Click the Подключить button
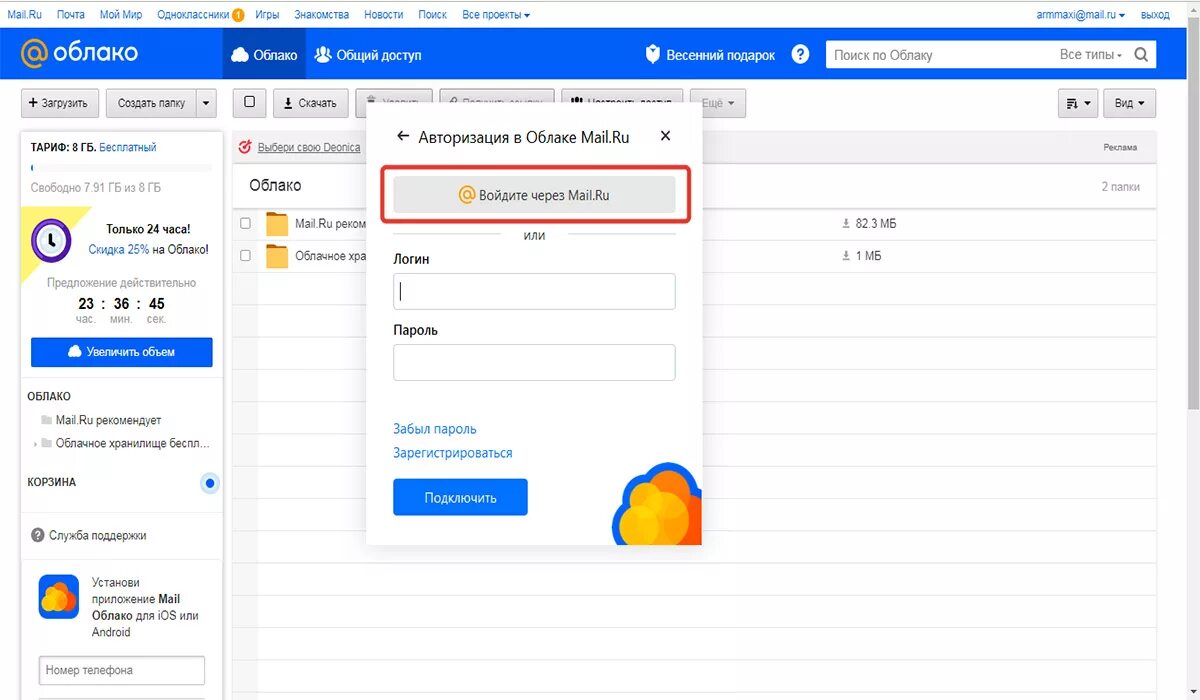Viewport: 1200px width, 700px height. tap(460, 497)
